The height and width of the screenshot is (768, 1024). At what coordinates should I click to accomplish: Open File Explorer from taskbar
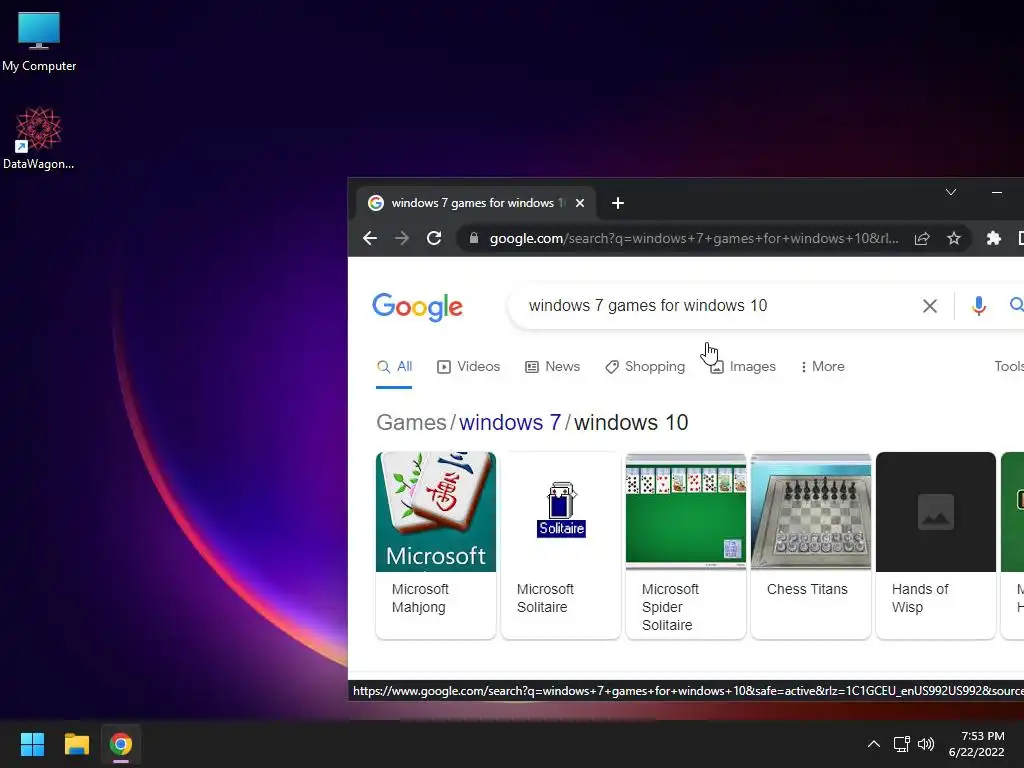(x=76, y=744)
